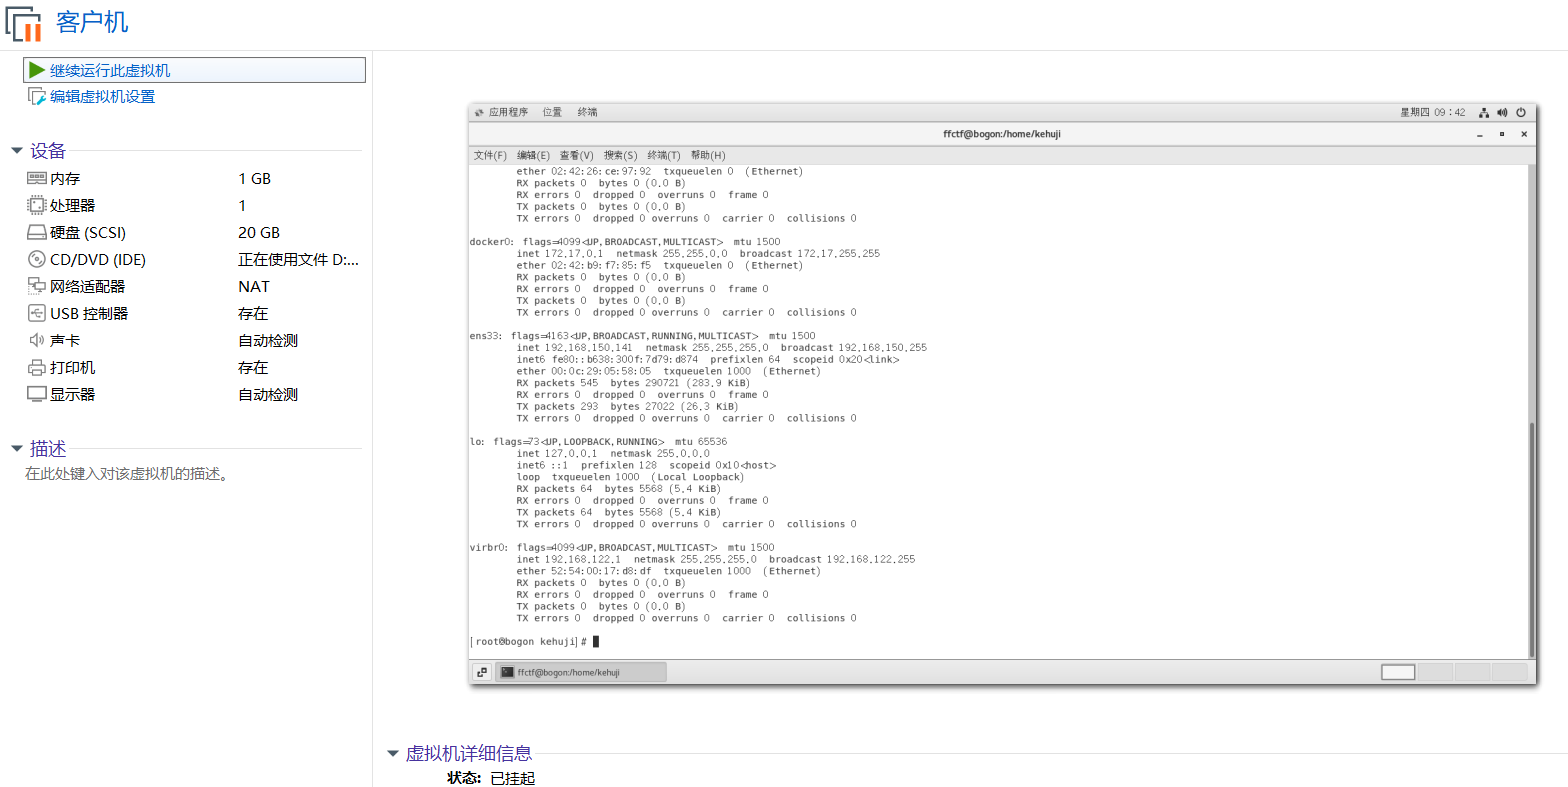Click the hard disk icon beside 硬盘 (SCSI)

(x=36, y=232)
